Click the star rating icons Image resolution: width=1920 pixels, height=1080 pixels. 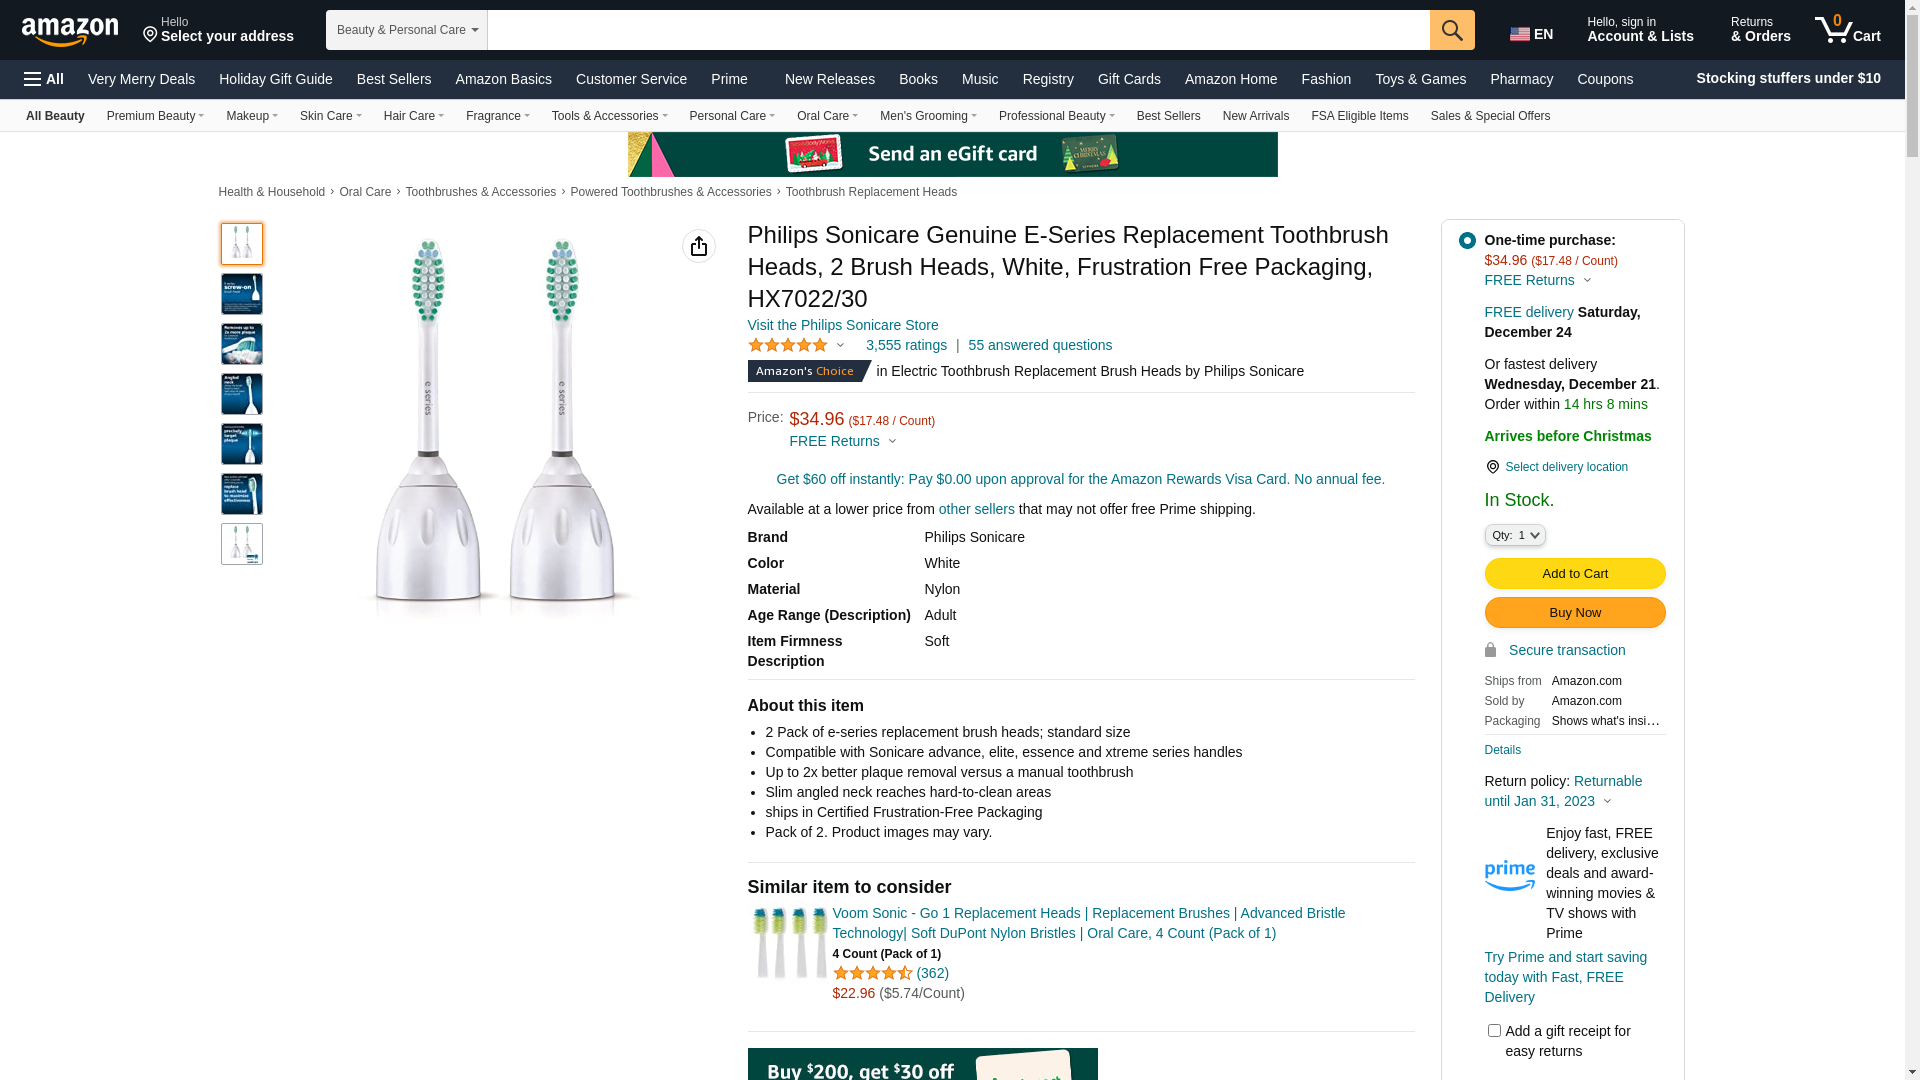tap(788, 345)
